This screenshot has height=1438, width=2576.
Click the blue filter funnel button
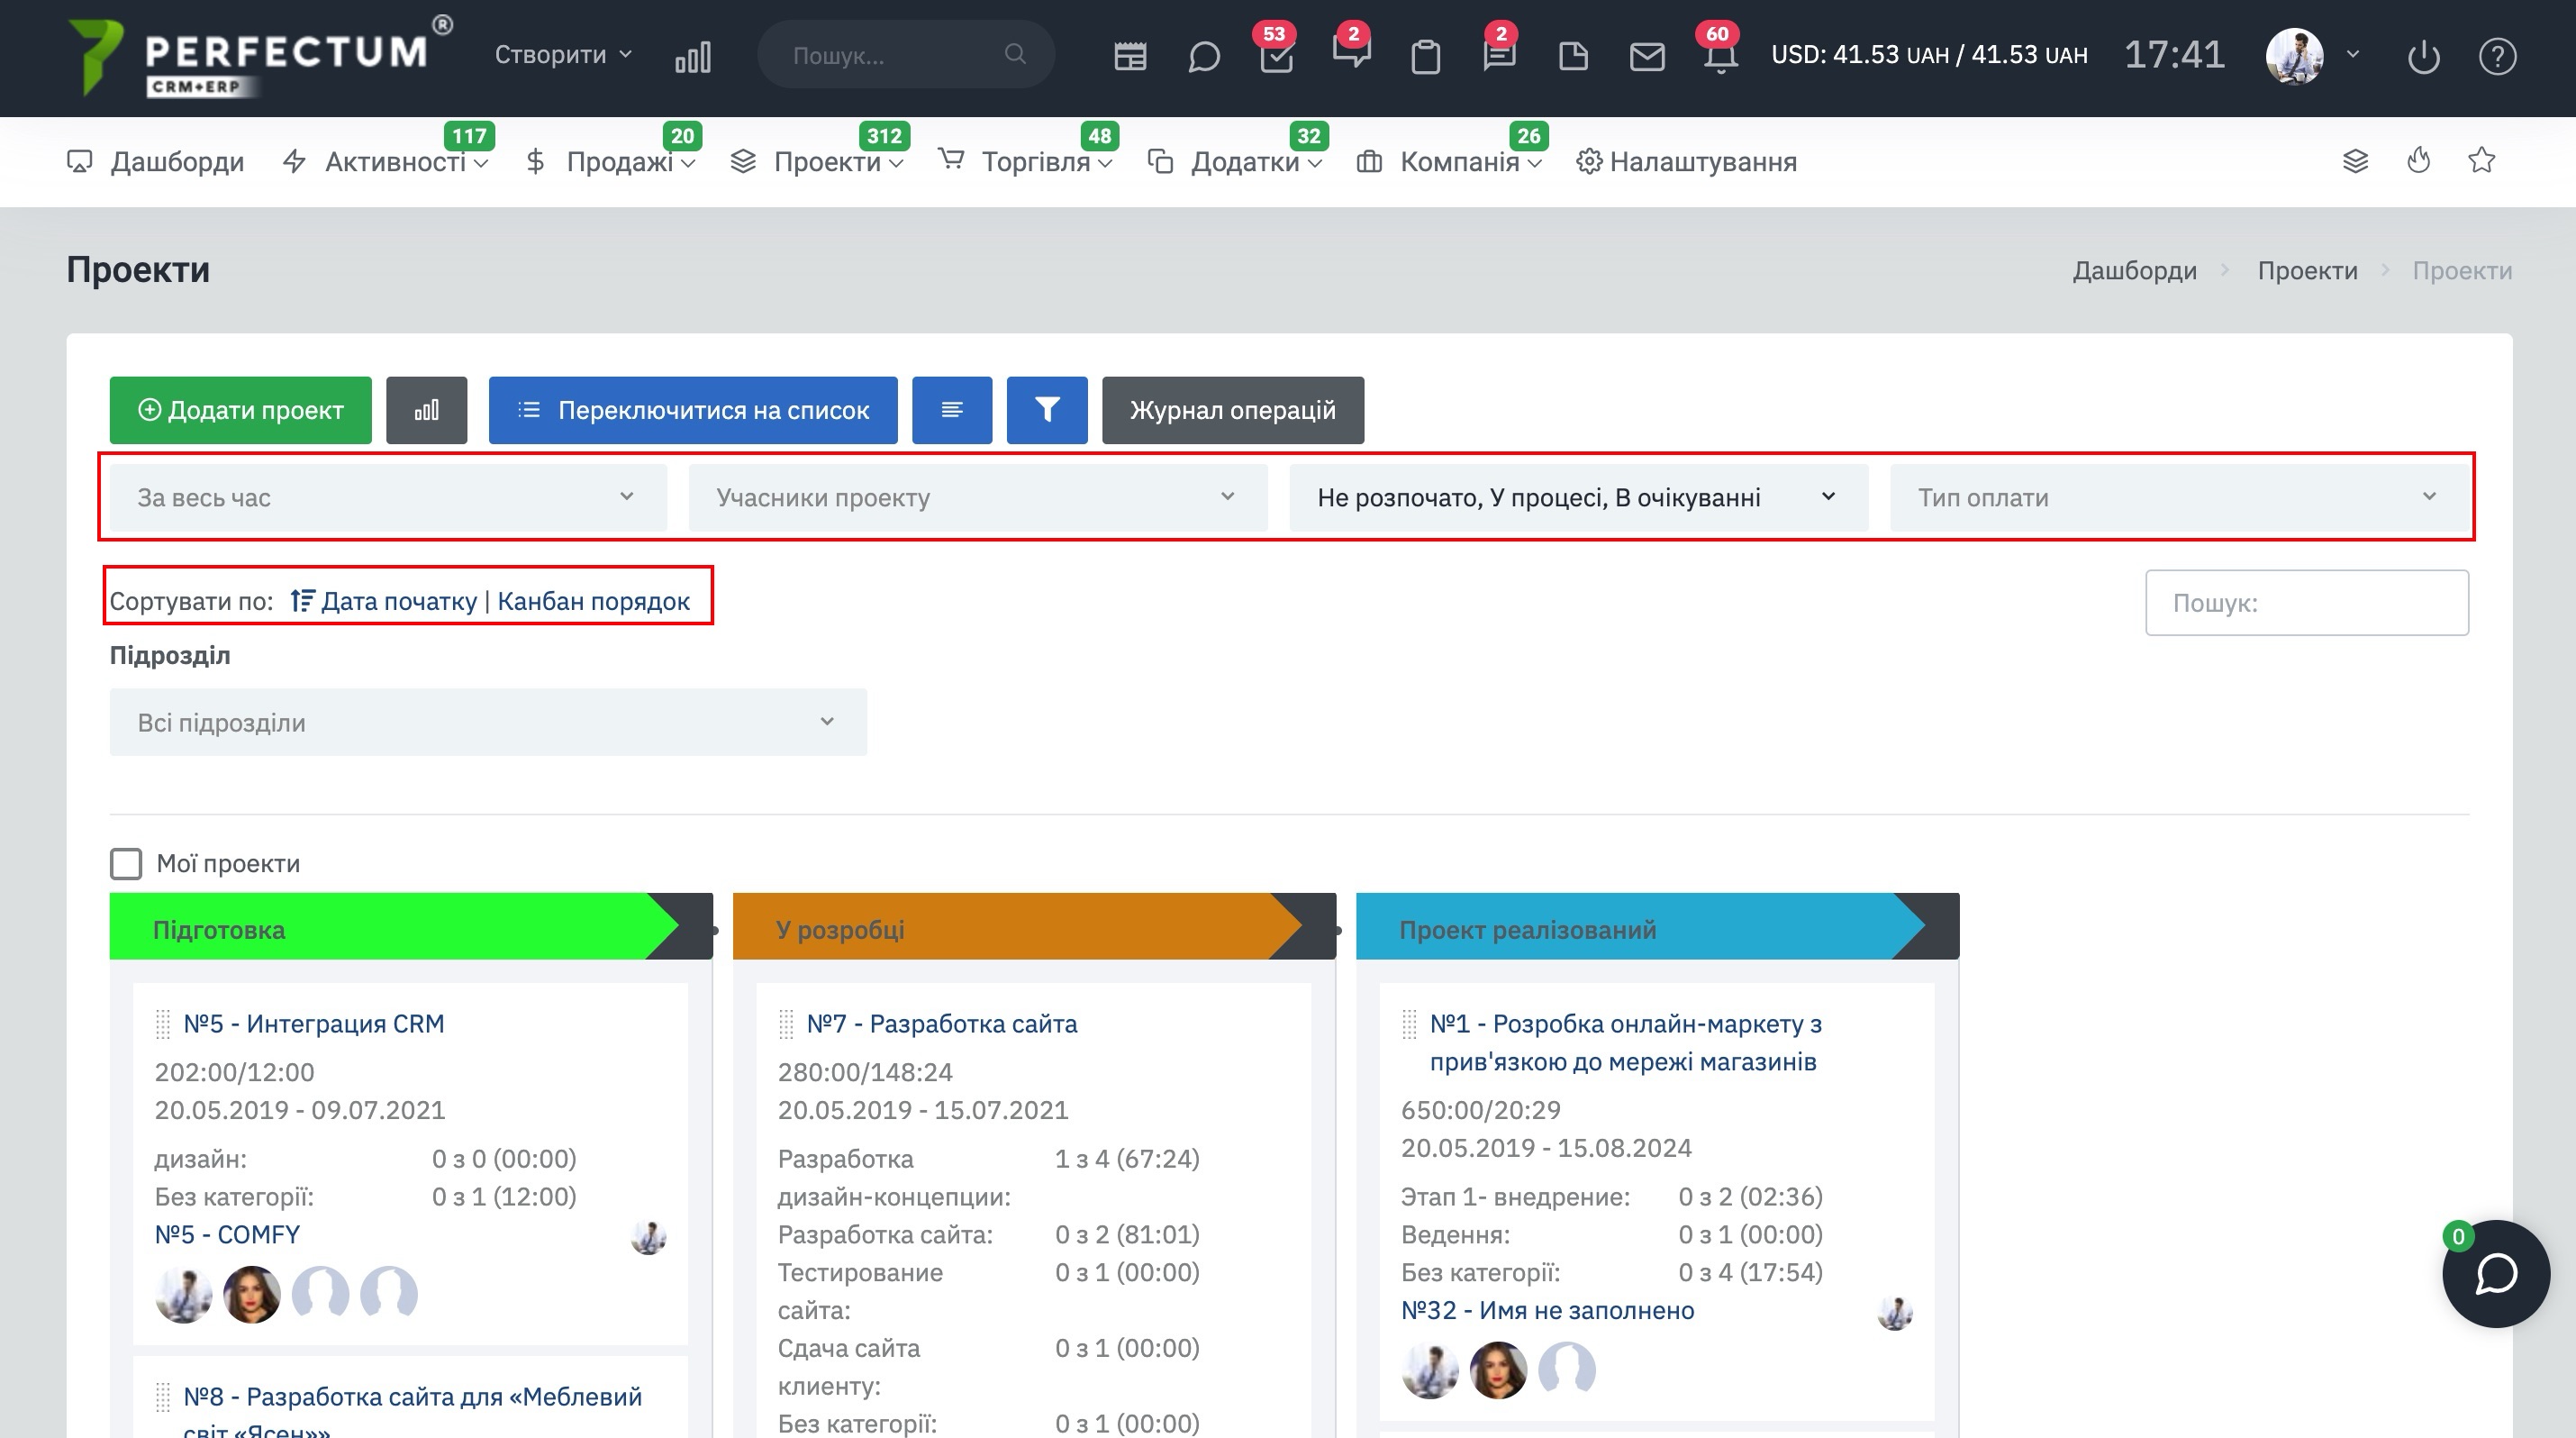pyautogui.click(x=1047, y=410)
